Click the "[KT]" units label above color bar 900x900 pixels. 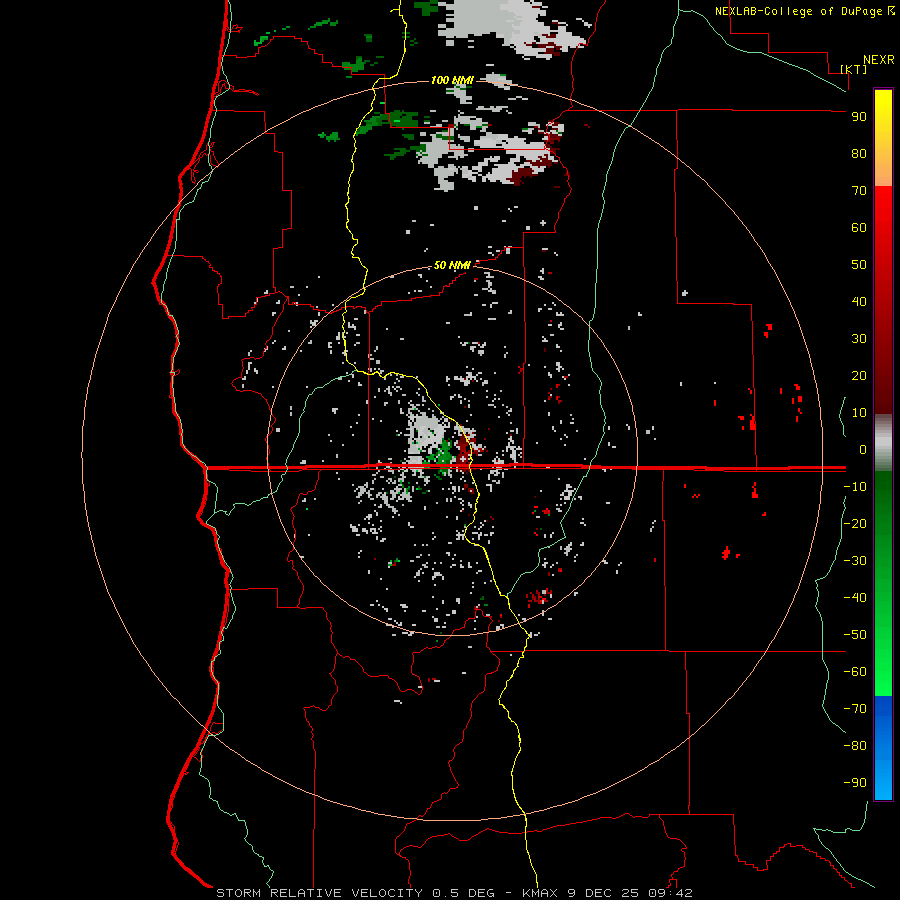point(854,69)
